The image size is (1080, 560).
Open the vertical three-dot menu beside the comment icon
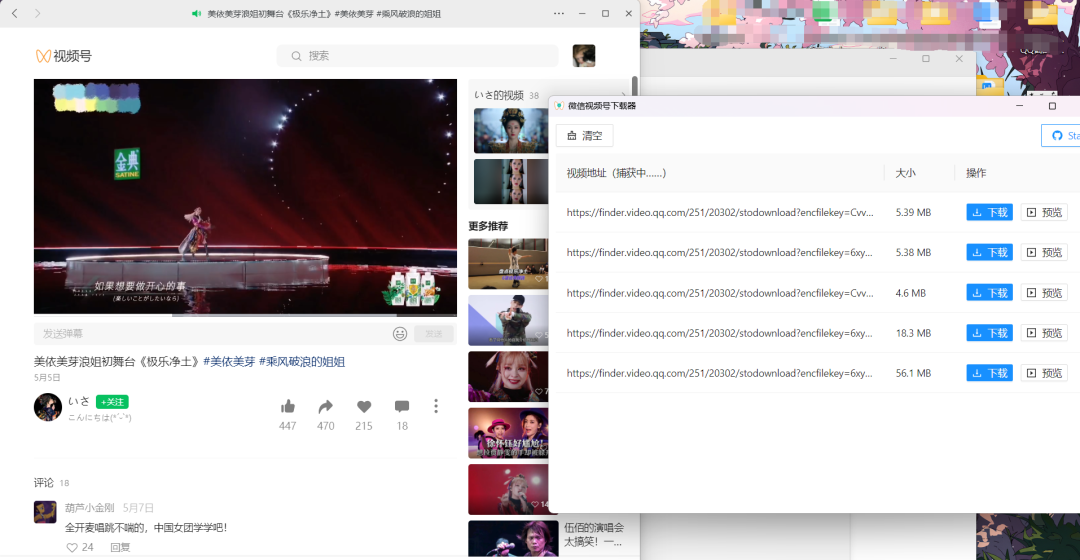[436, 406]
